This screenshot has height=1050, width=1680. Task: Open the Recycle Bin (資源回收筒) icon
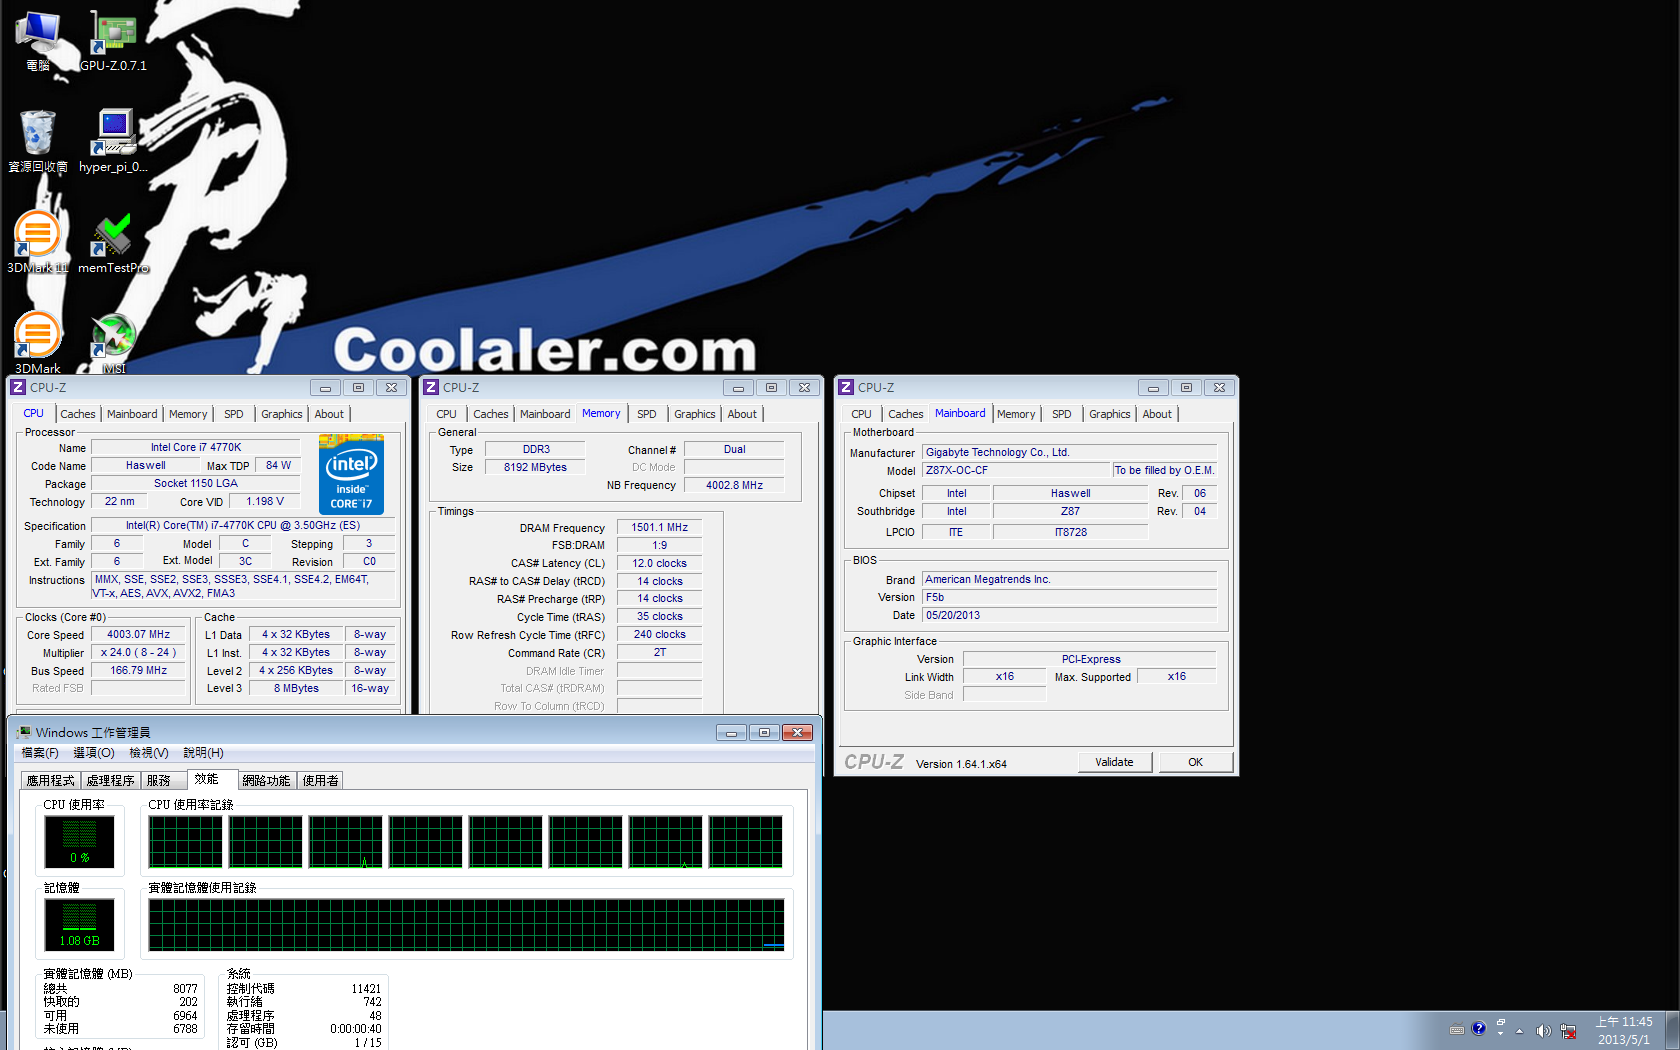(38, 141)
